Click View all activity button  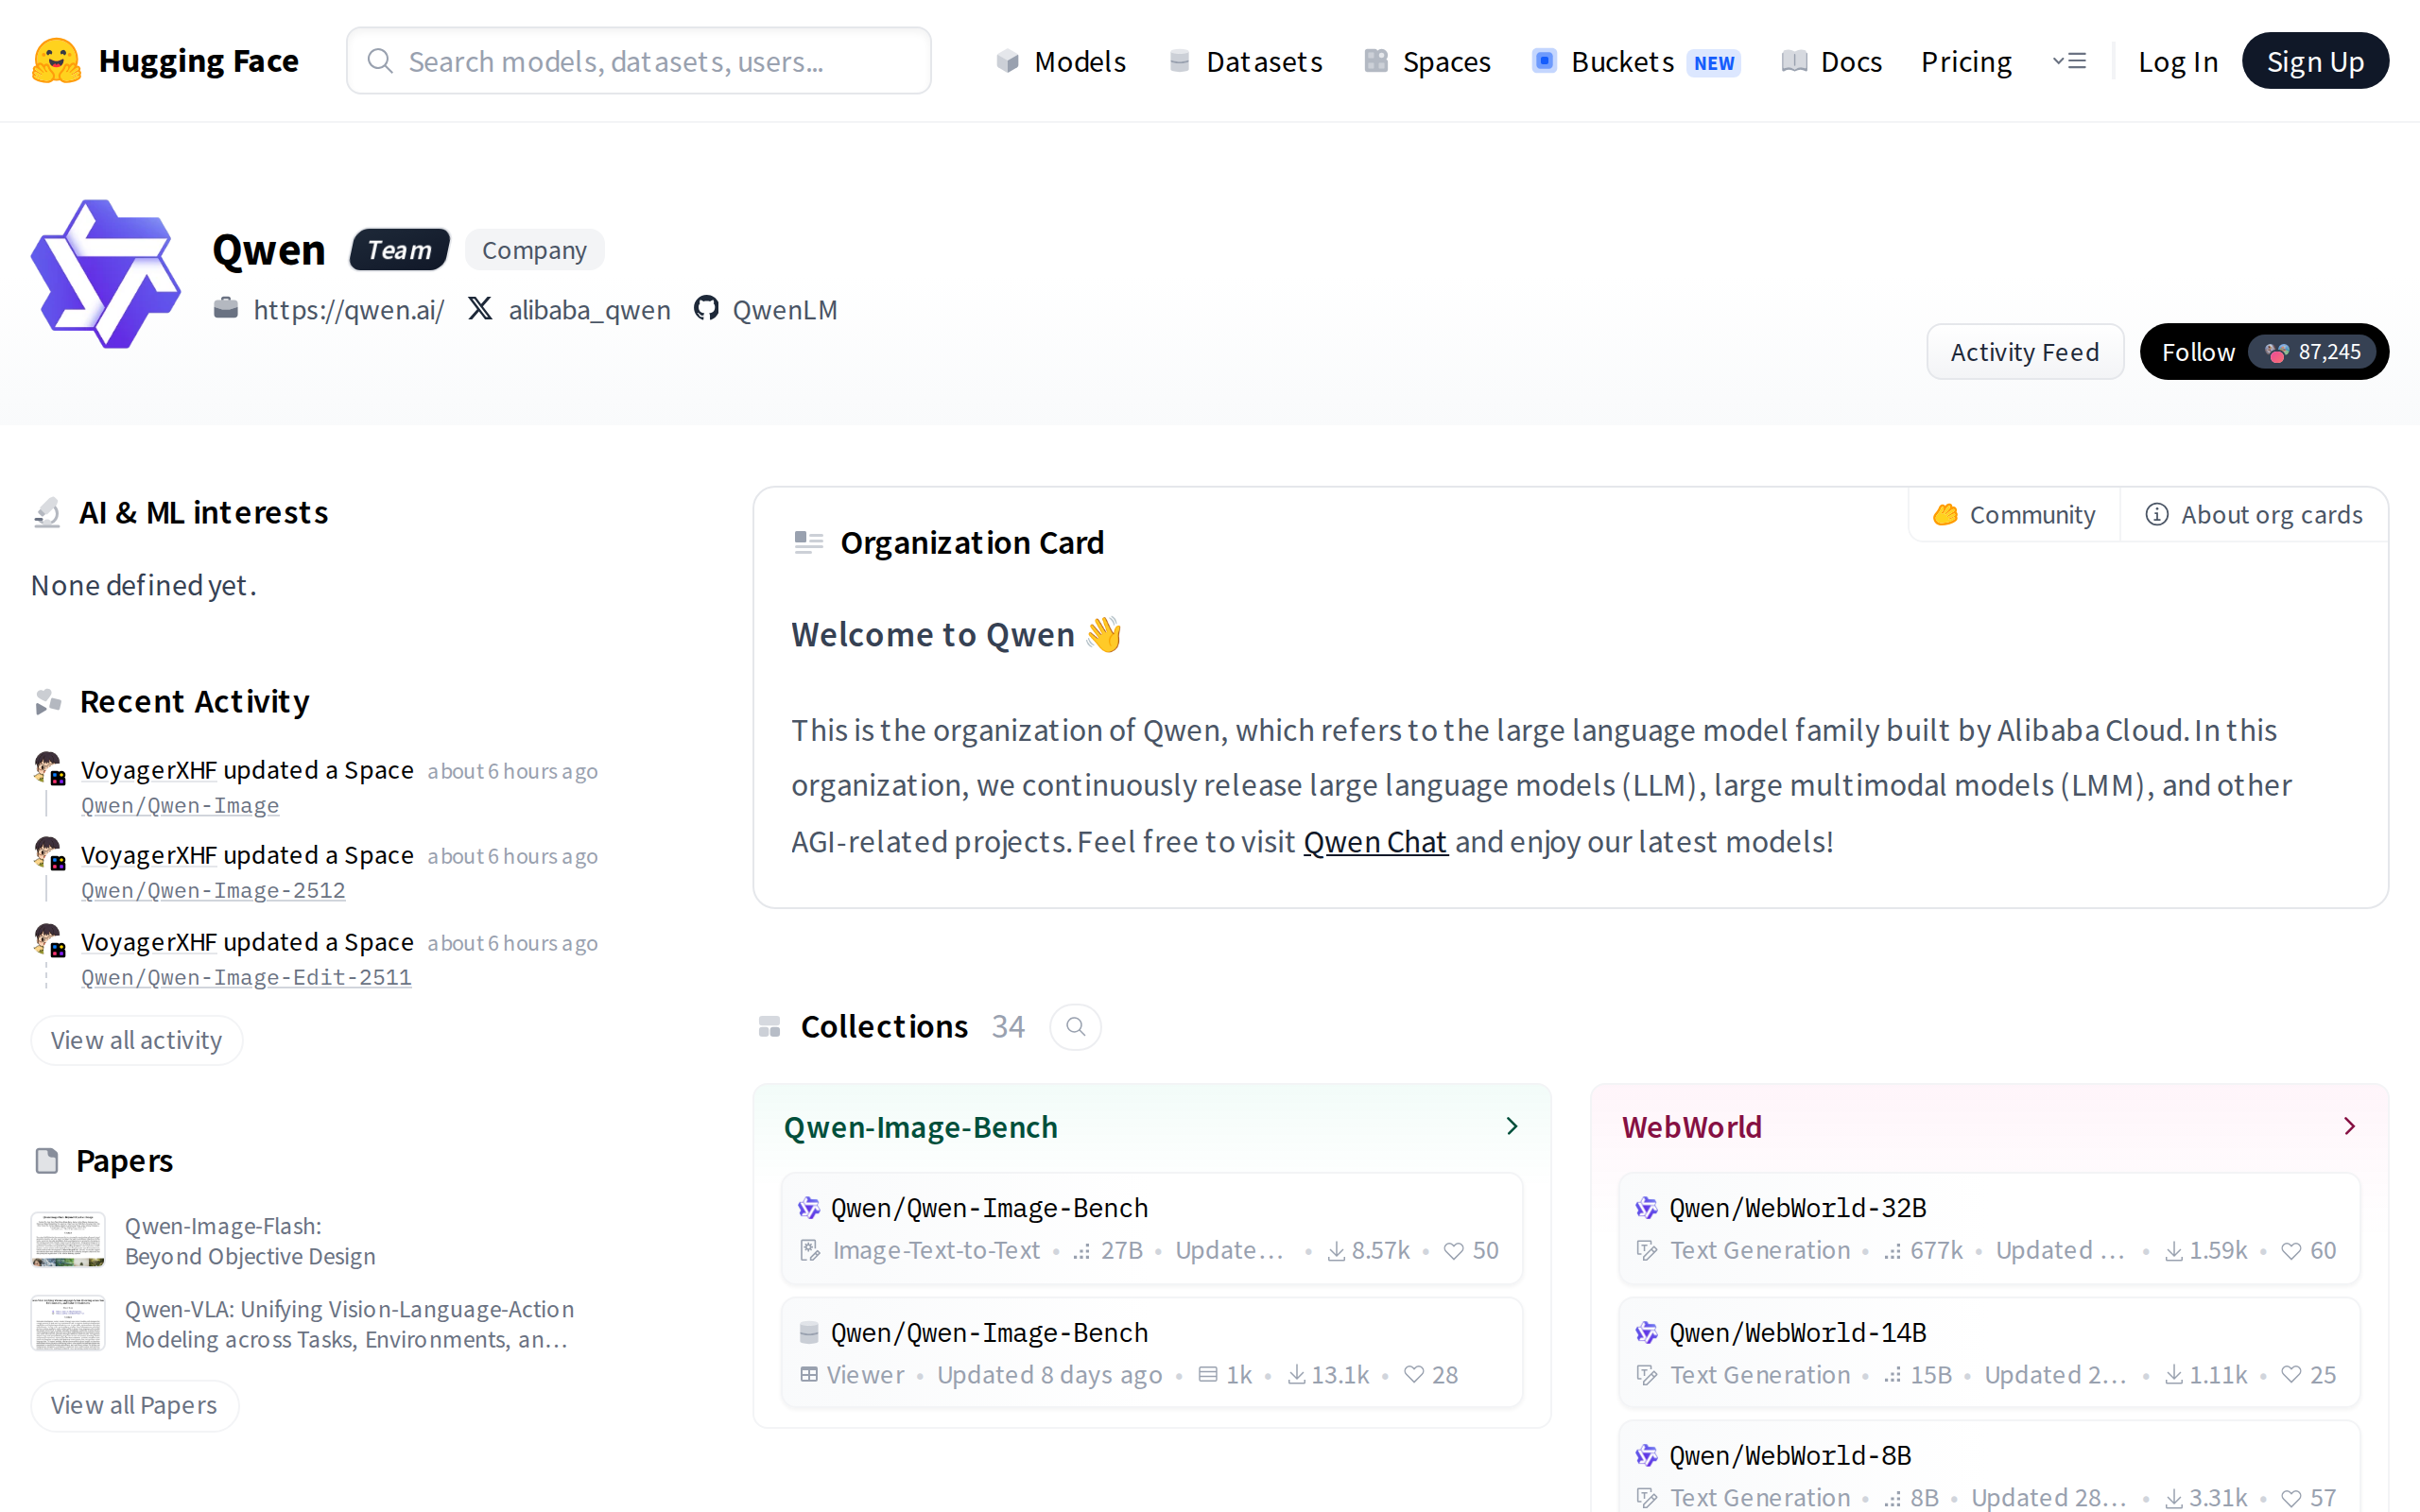click(x=136, y=1041)
